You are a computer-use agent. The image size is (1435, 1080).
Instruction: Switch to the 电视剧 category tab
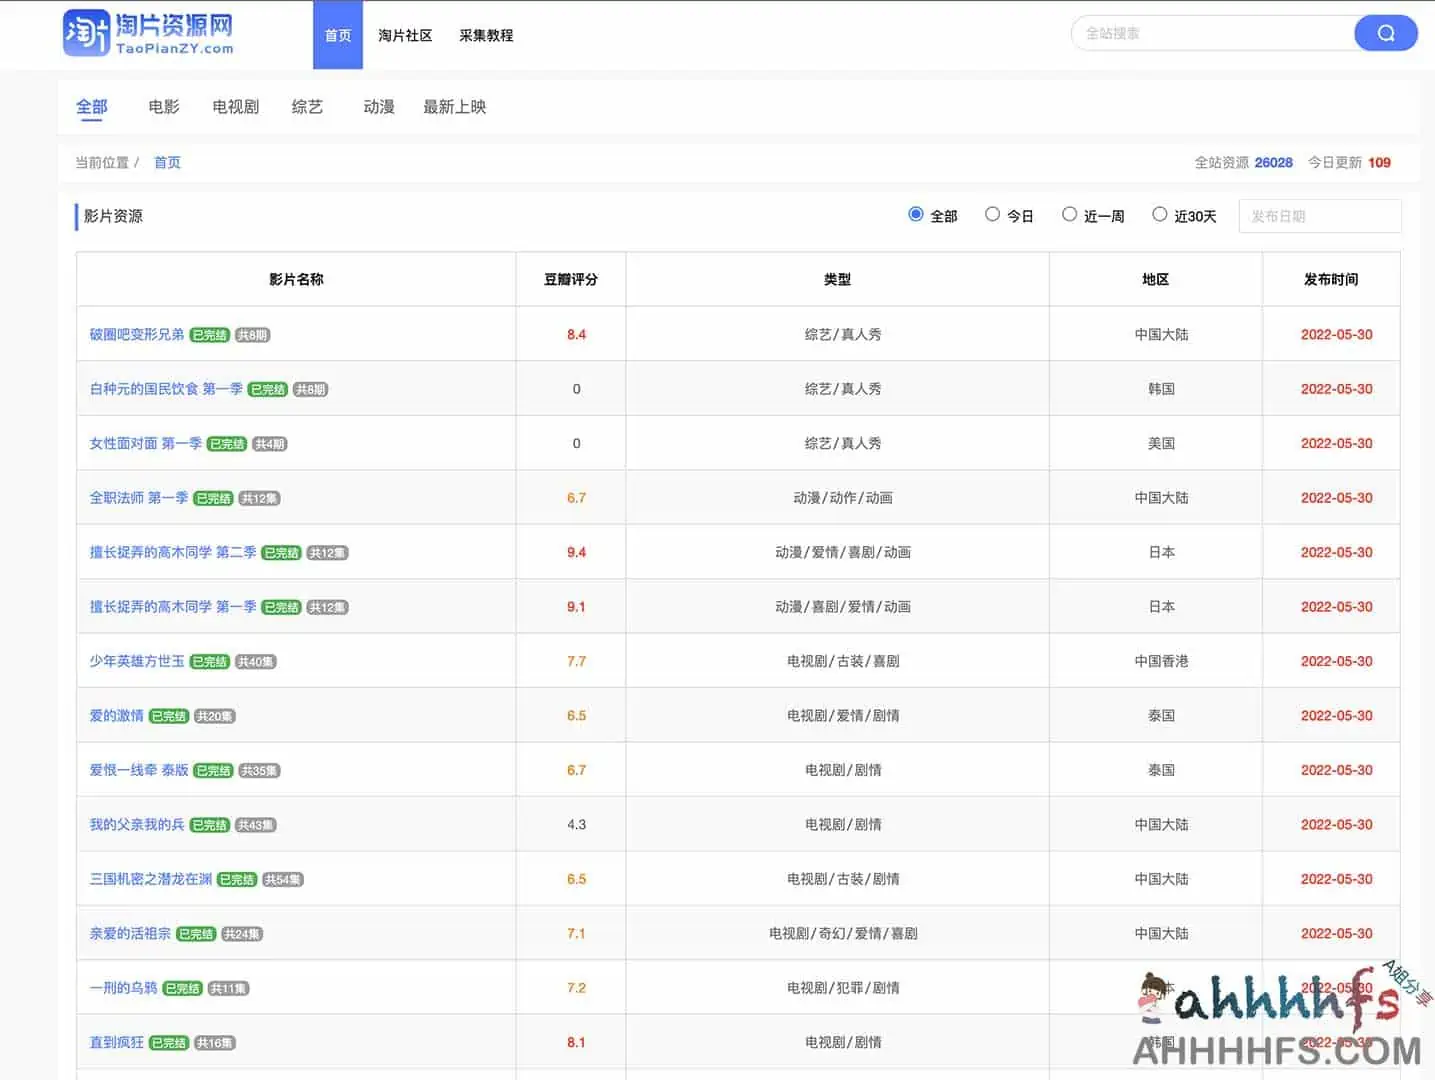tap(234, 107)
